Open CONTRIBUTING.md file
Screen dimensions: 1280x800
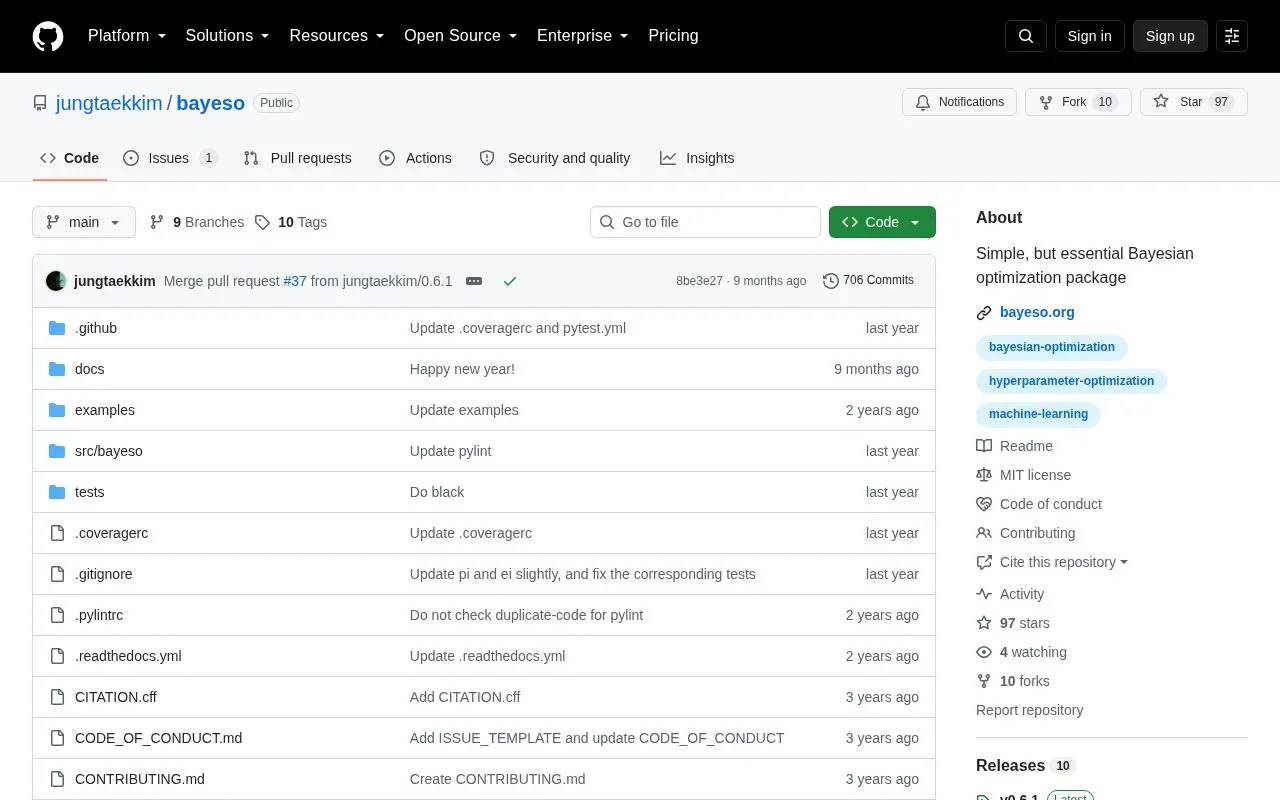(x=140, y=779)
